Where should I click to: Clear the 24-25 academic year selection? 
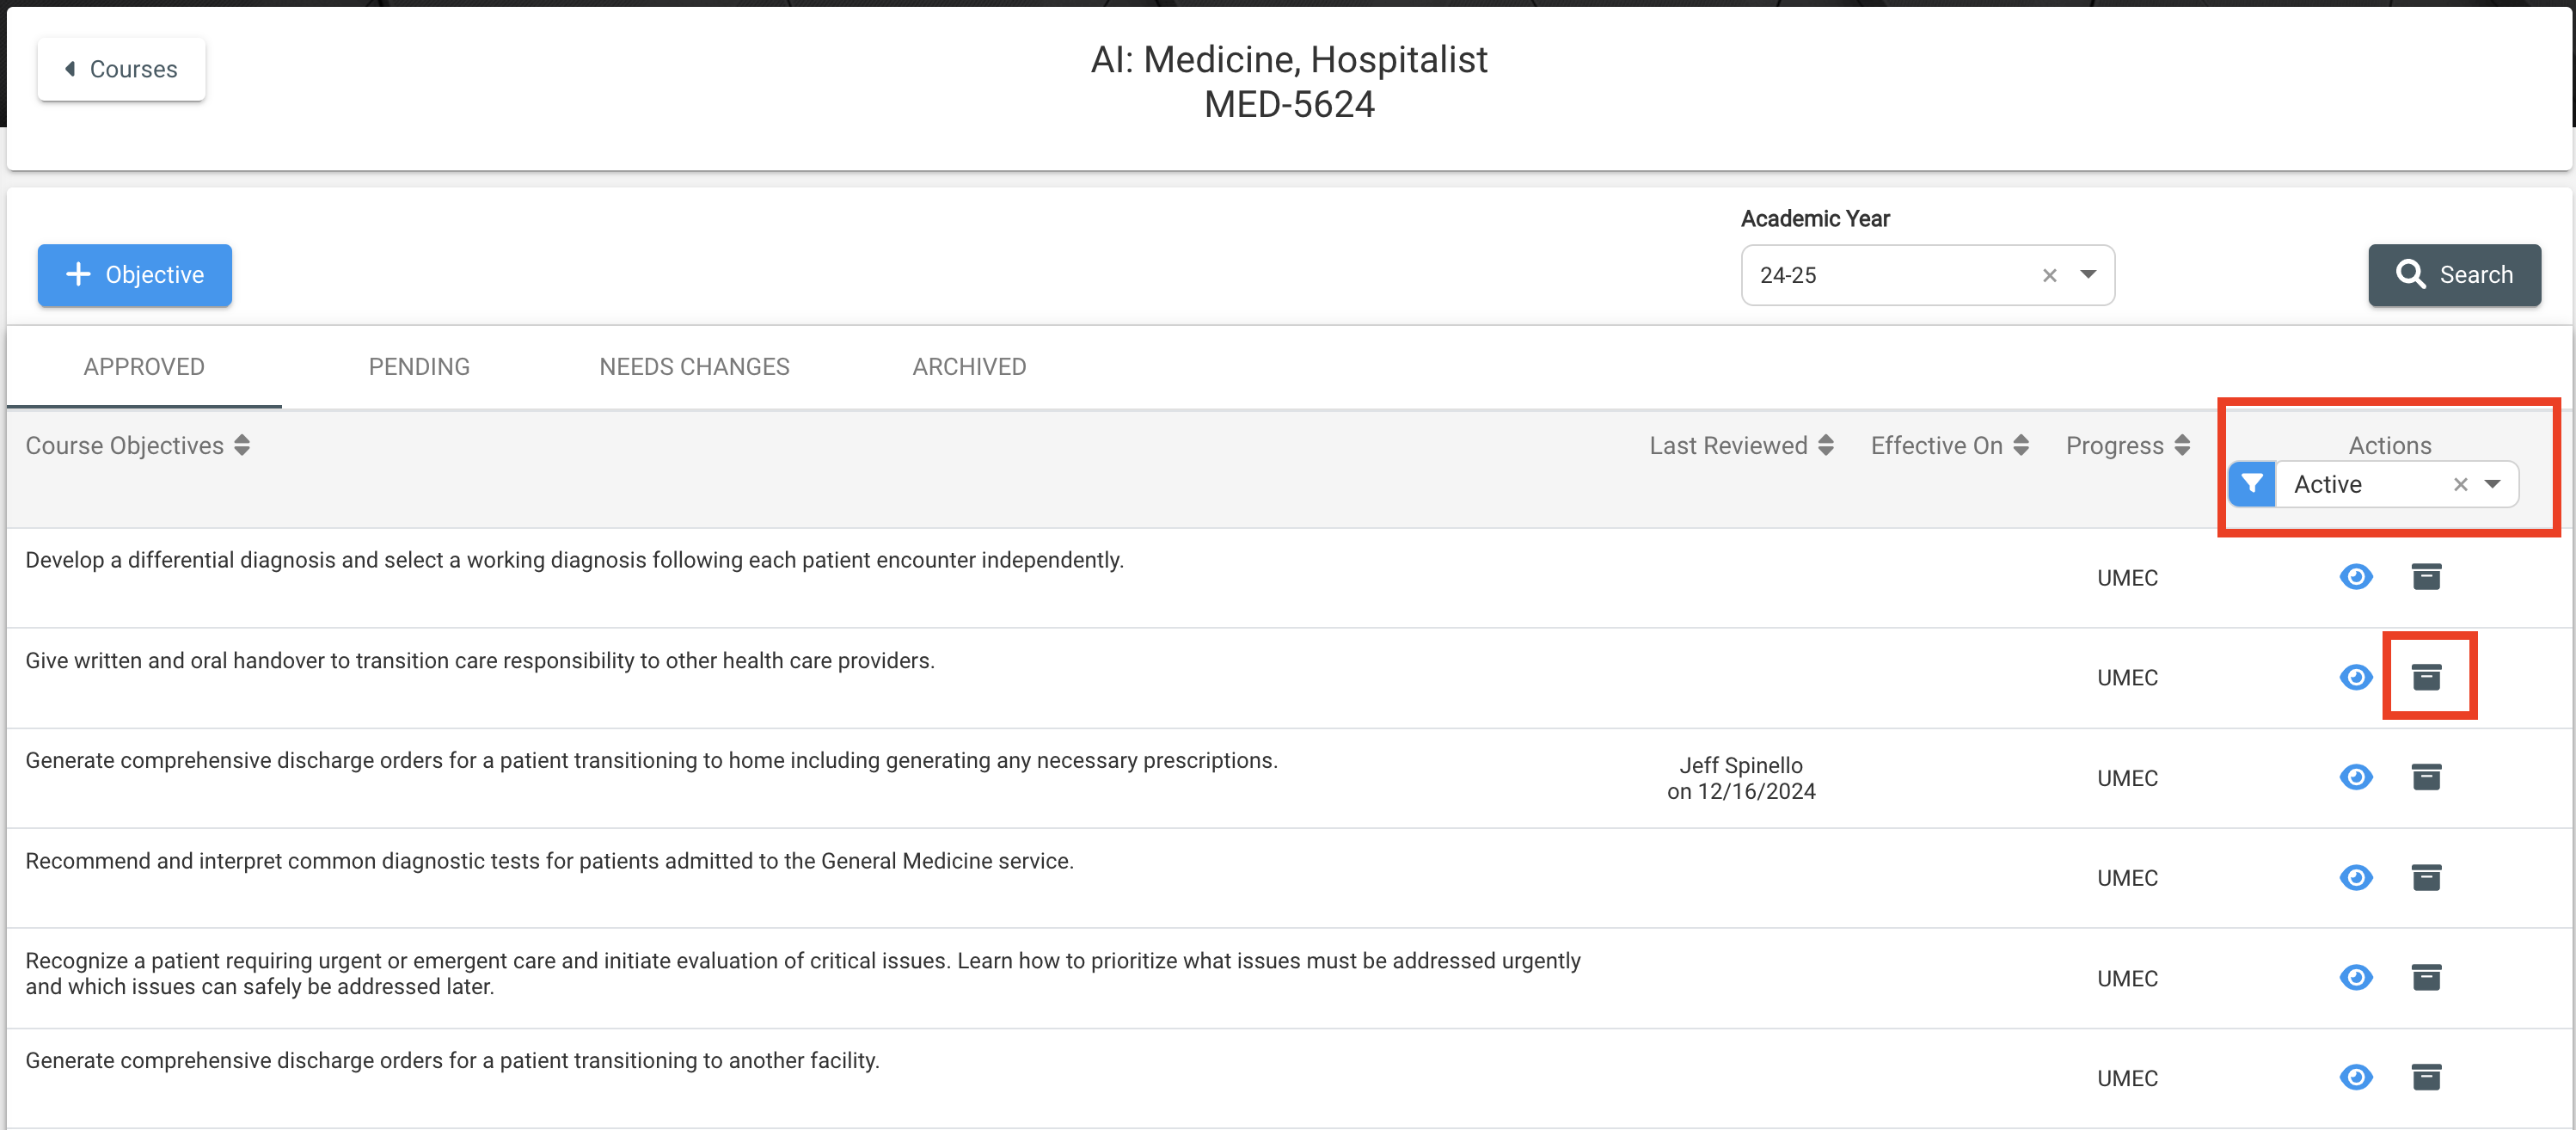[2049, 275]
